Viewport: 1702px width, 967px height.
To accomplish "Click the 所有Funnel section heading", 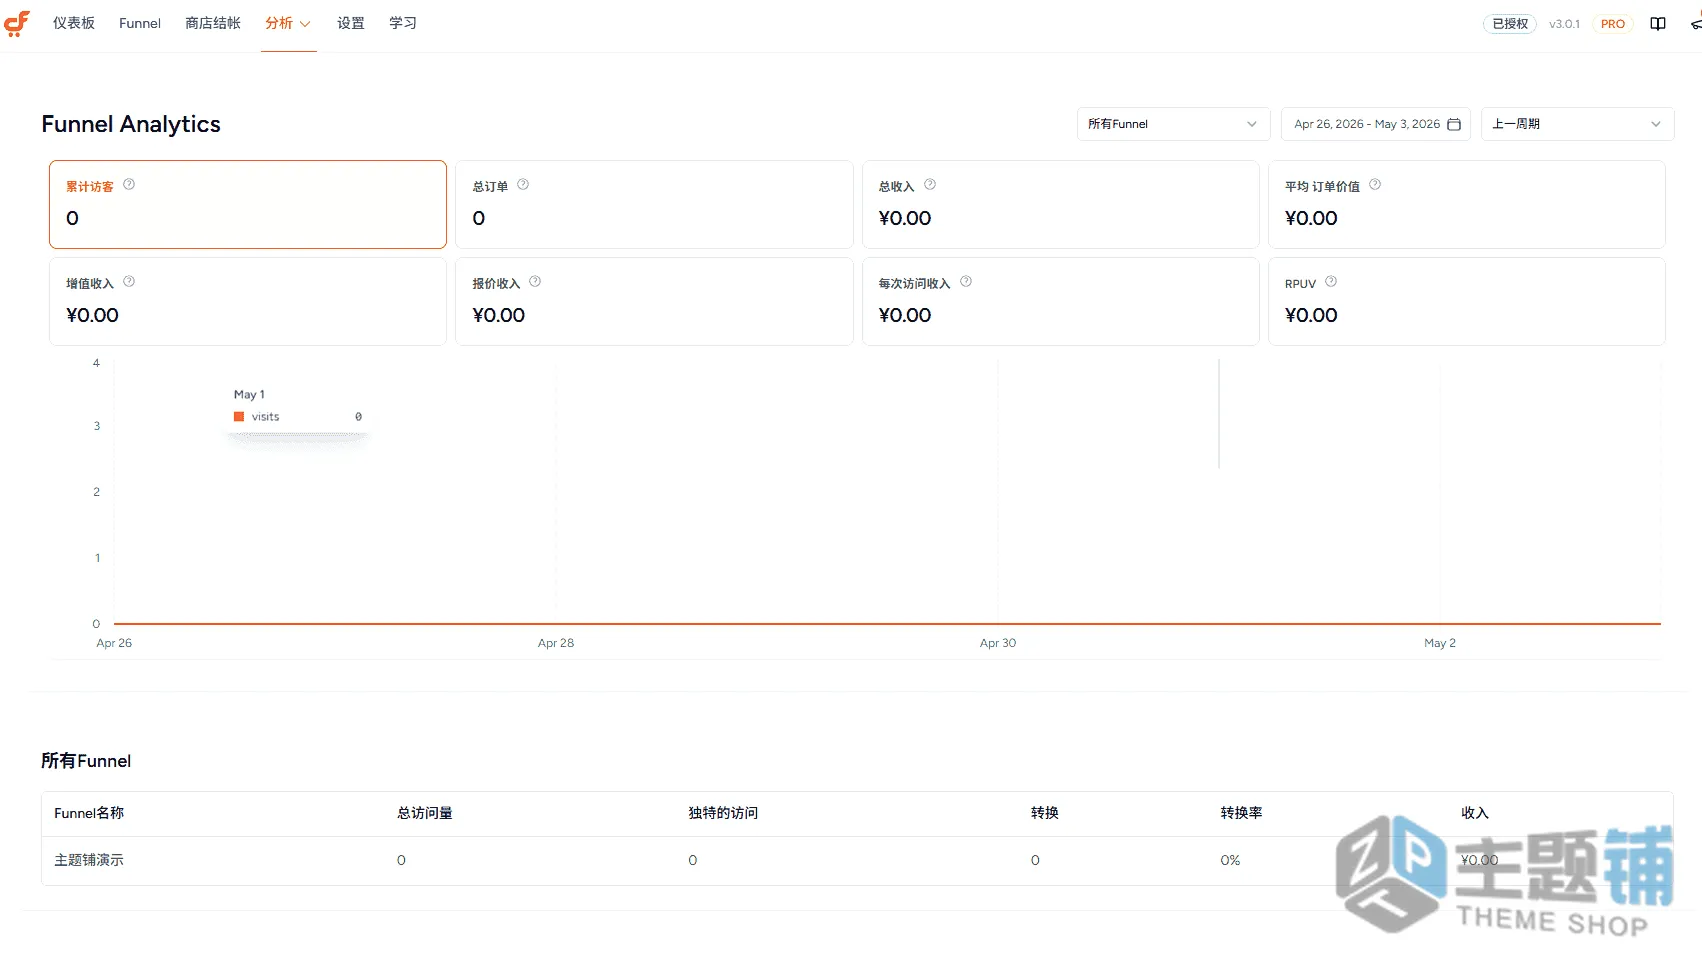I will tap(86, 761).
